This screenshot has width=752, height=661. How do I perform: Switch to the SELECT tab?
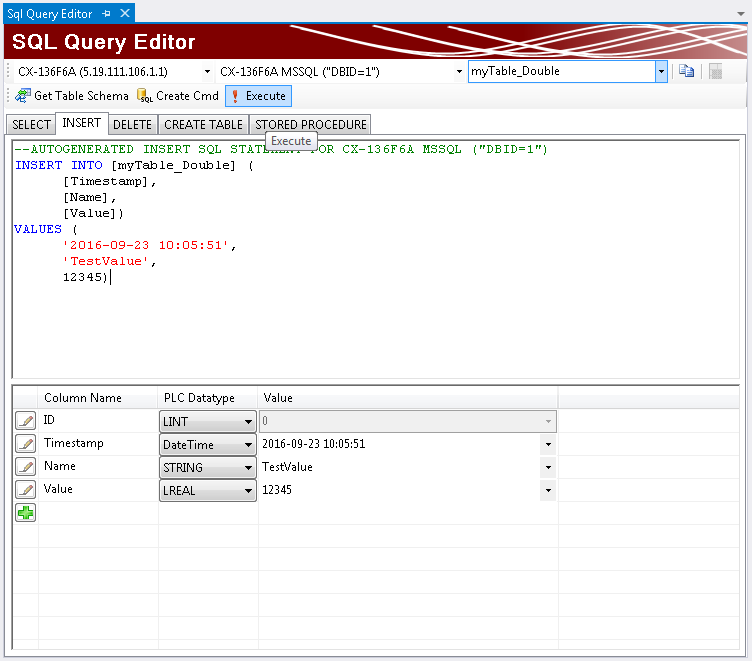tap(31, 125)
